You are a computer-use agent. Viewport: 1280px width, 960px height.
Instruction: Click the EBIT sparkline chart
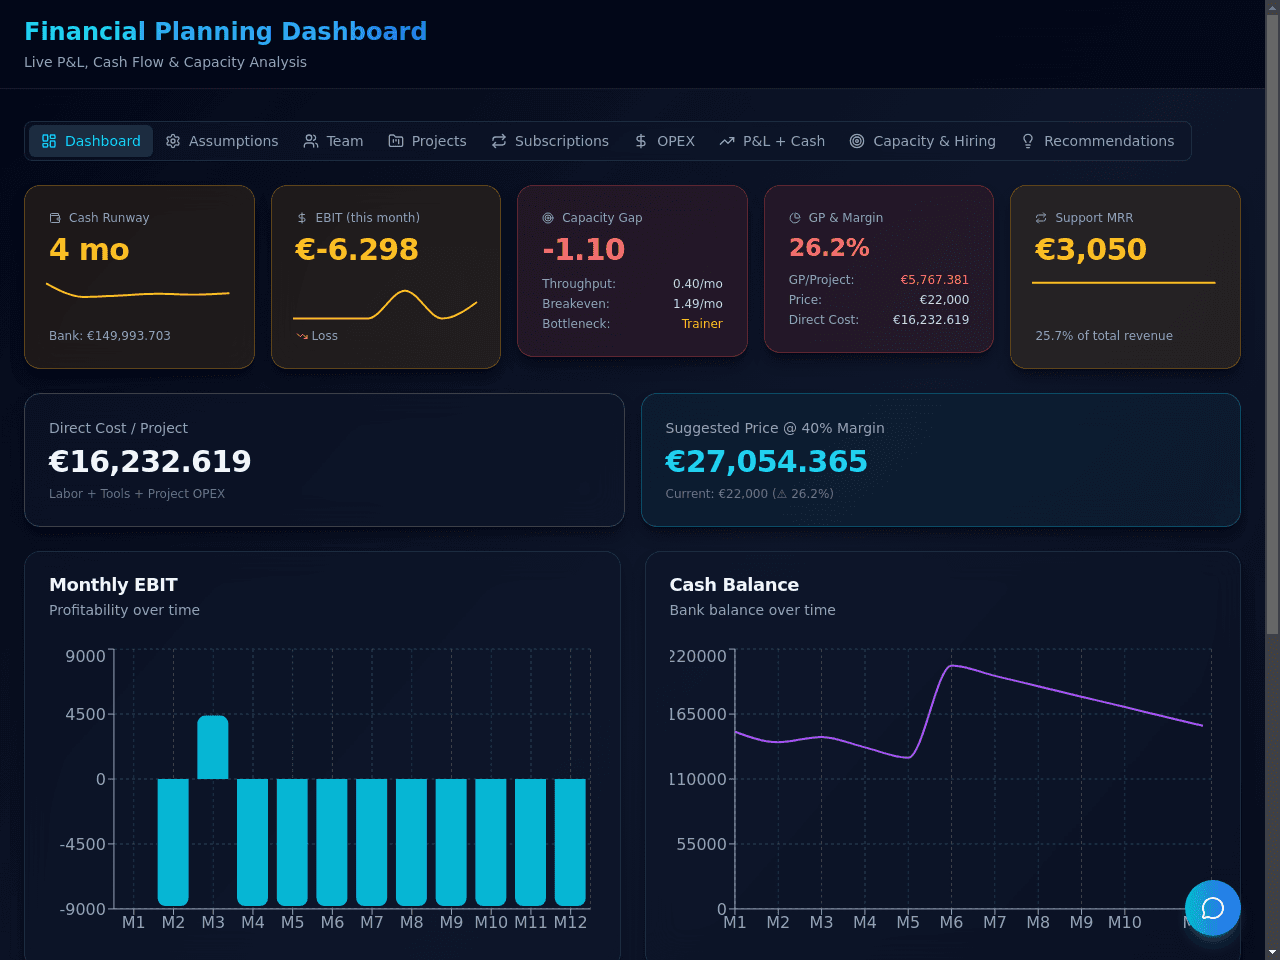[x=385, y=305]
